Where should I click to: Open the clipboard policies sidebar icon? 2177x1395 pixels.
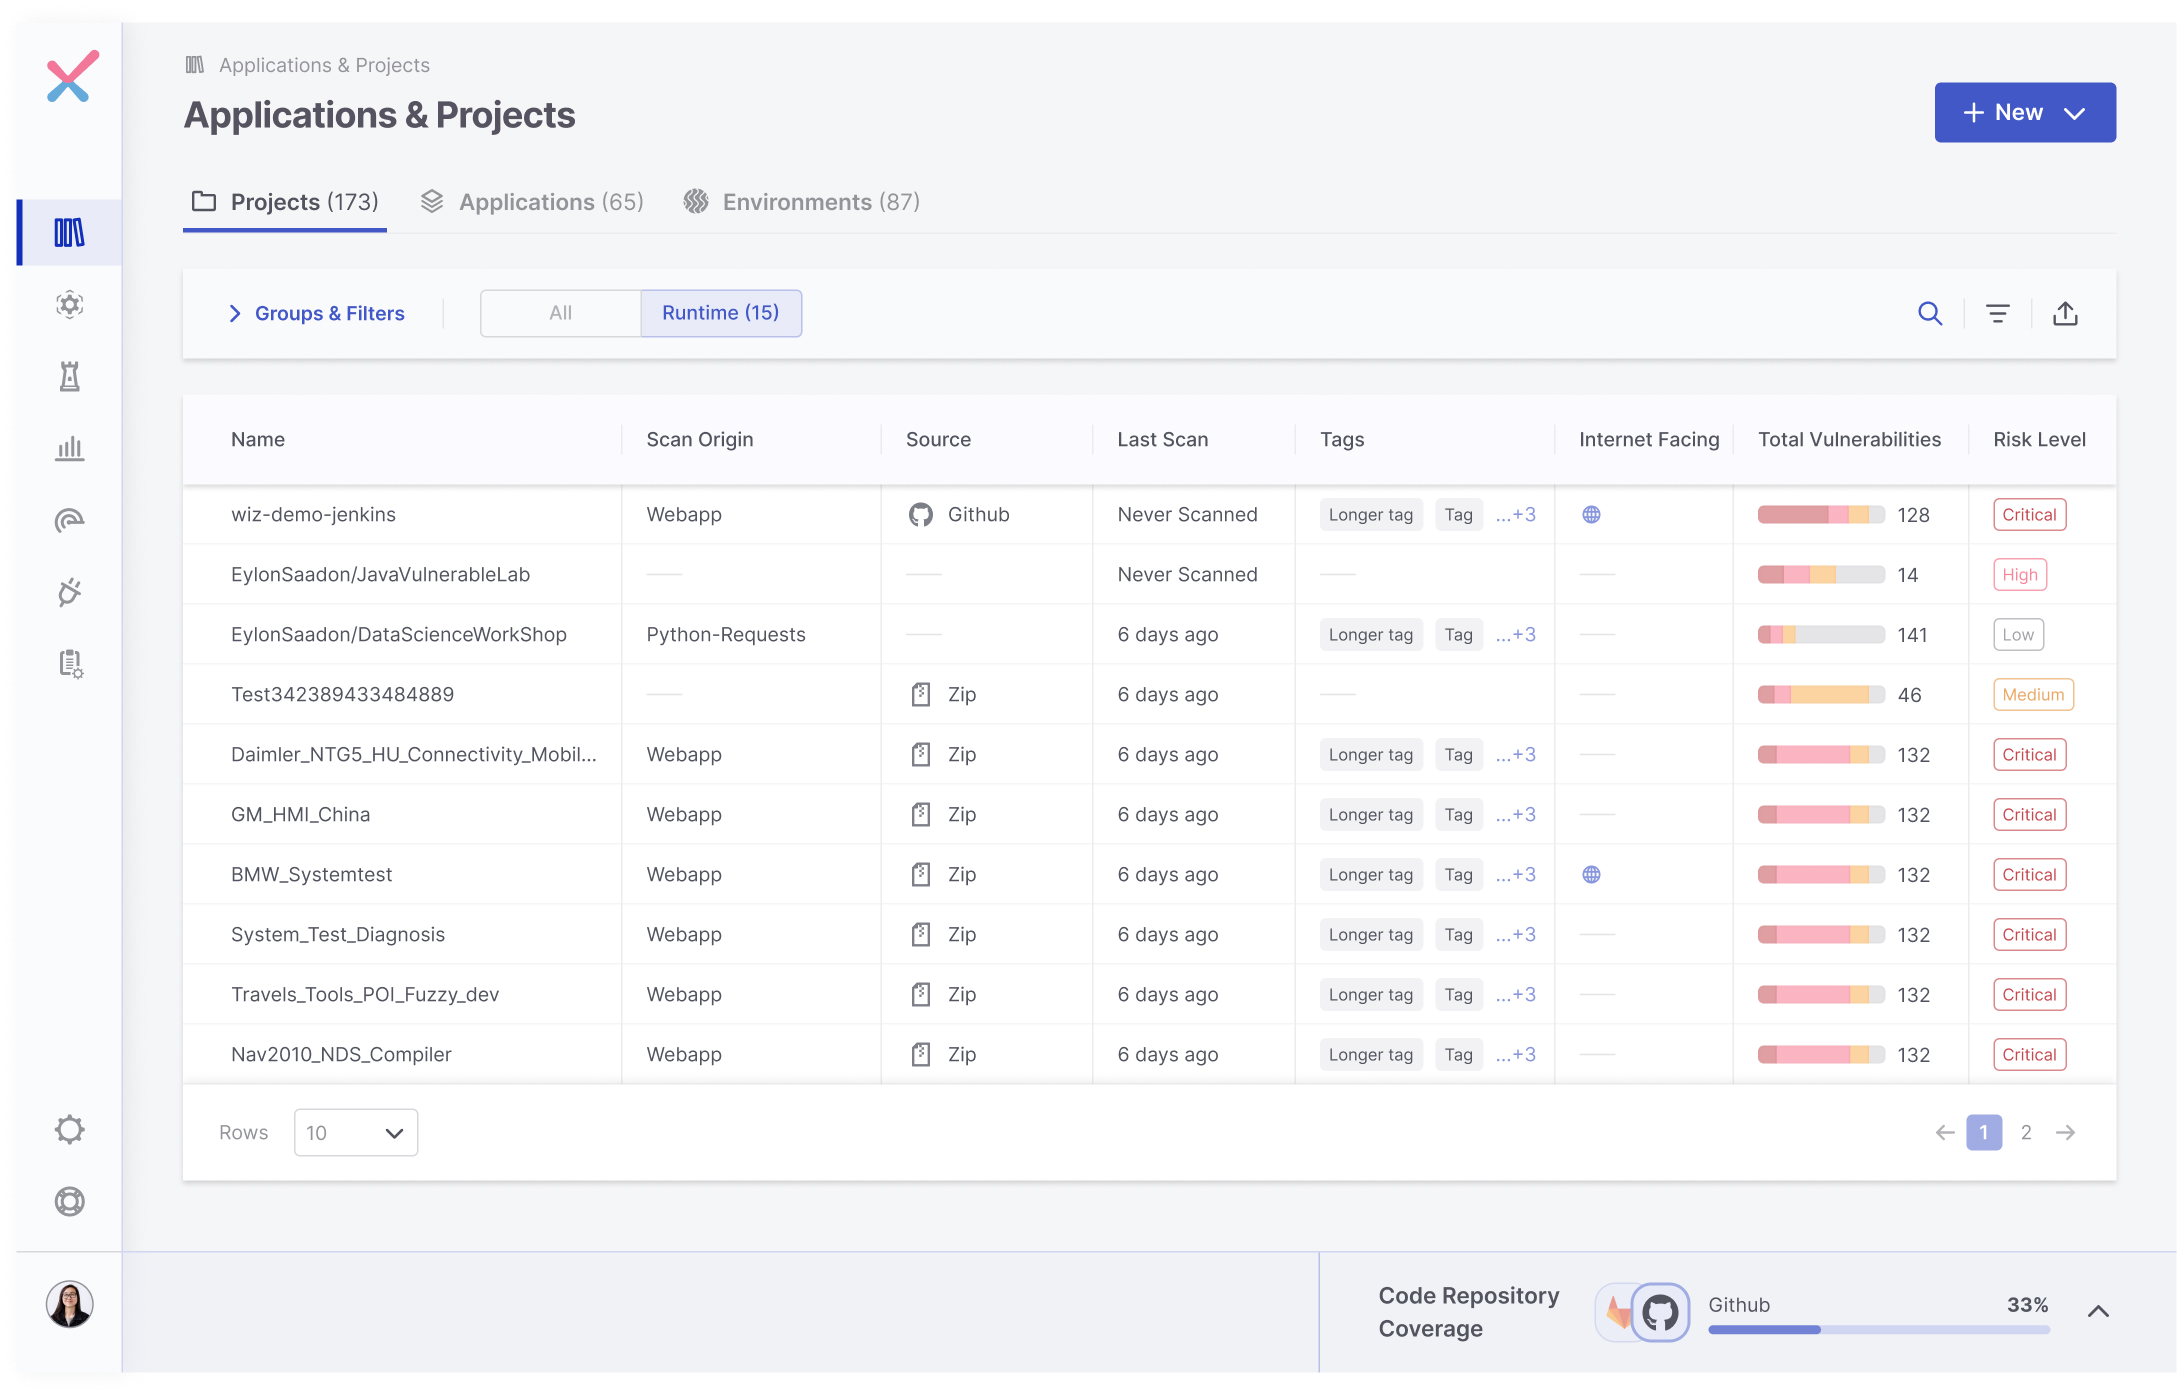(70, 663)
